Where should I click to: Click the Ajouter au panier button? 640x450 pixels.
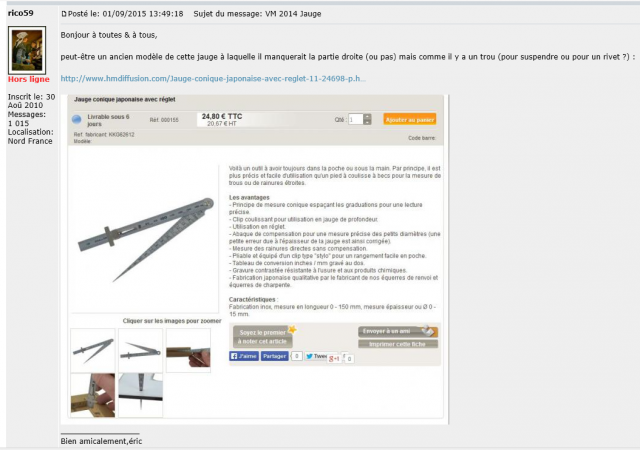pos(410,119)
